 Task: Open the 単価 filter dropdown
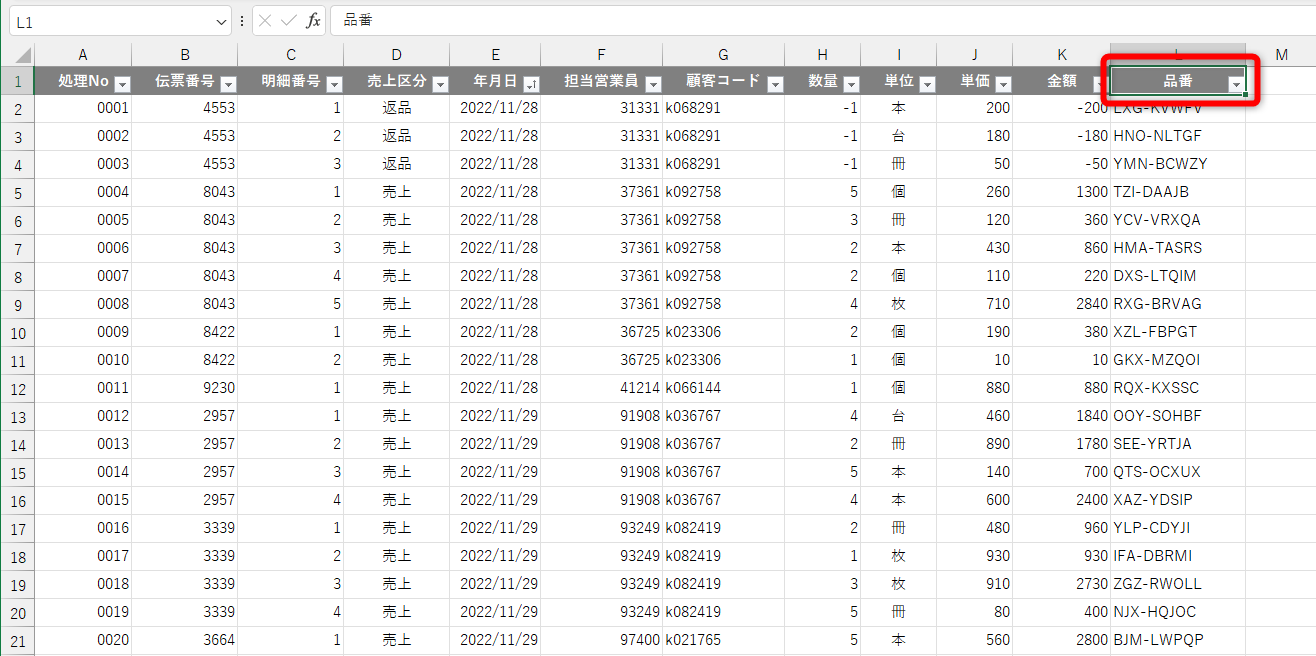coord(1003,85)
